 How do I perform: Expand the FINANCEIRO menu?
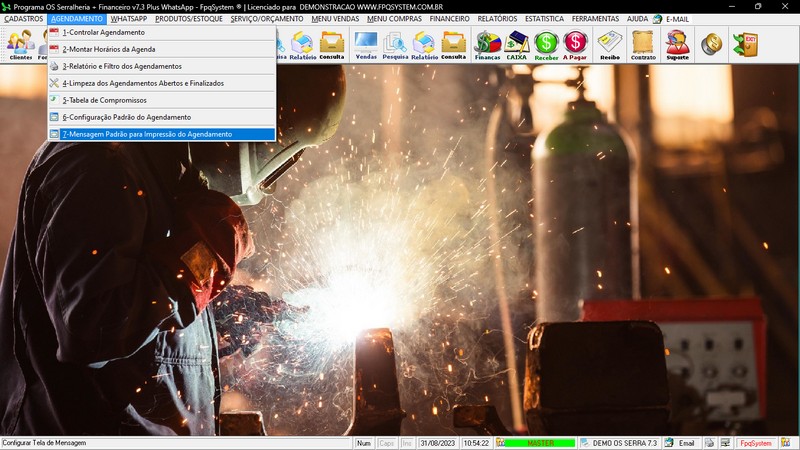click(449, 19)
